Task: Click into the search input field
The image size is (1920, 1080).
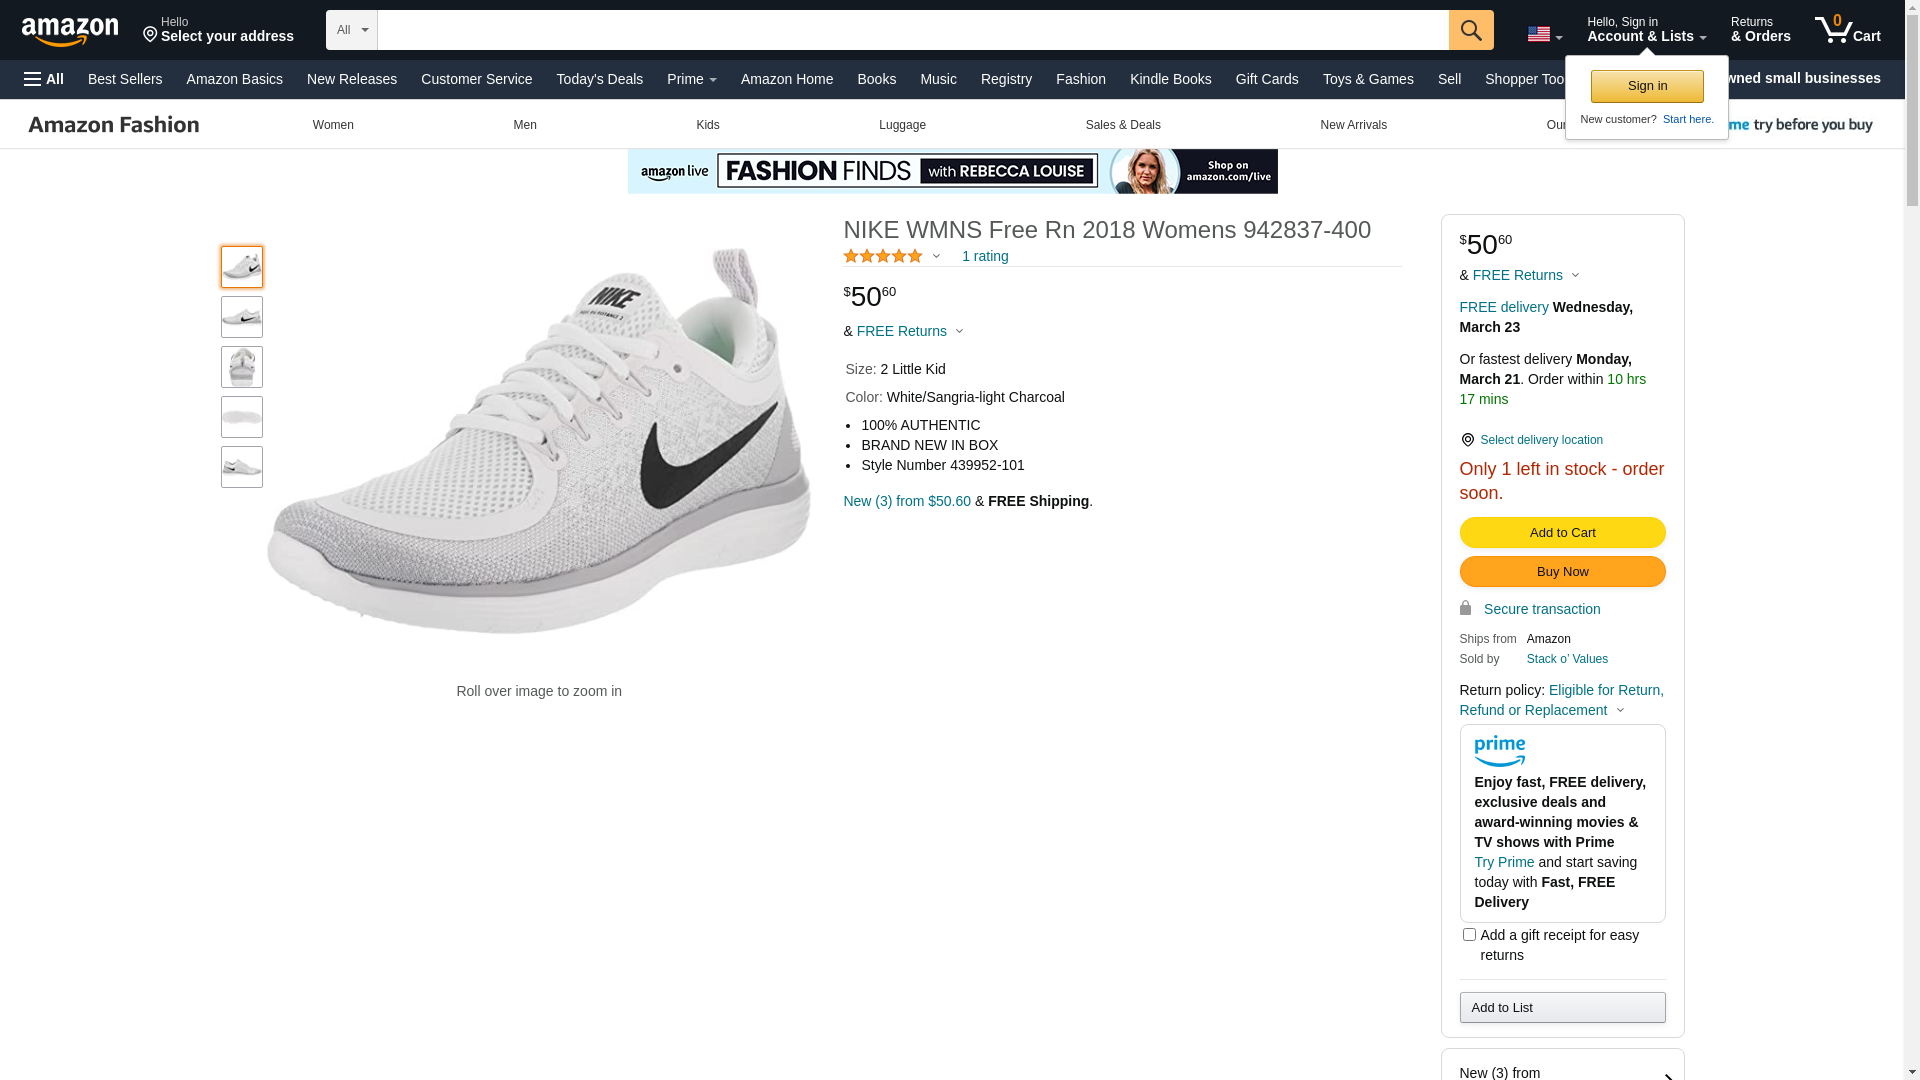Action: 912,30
